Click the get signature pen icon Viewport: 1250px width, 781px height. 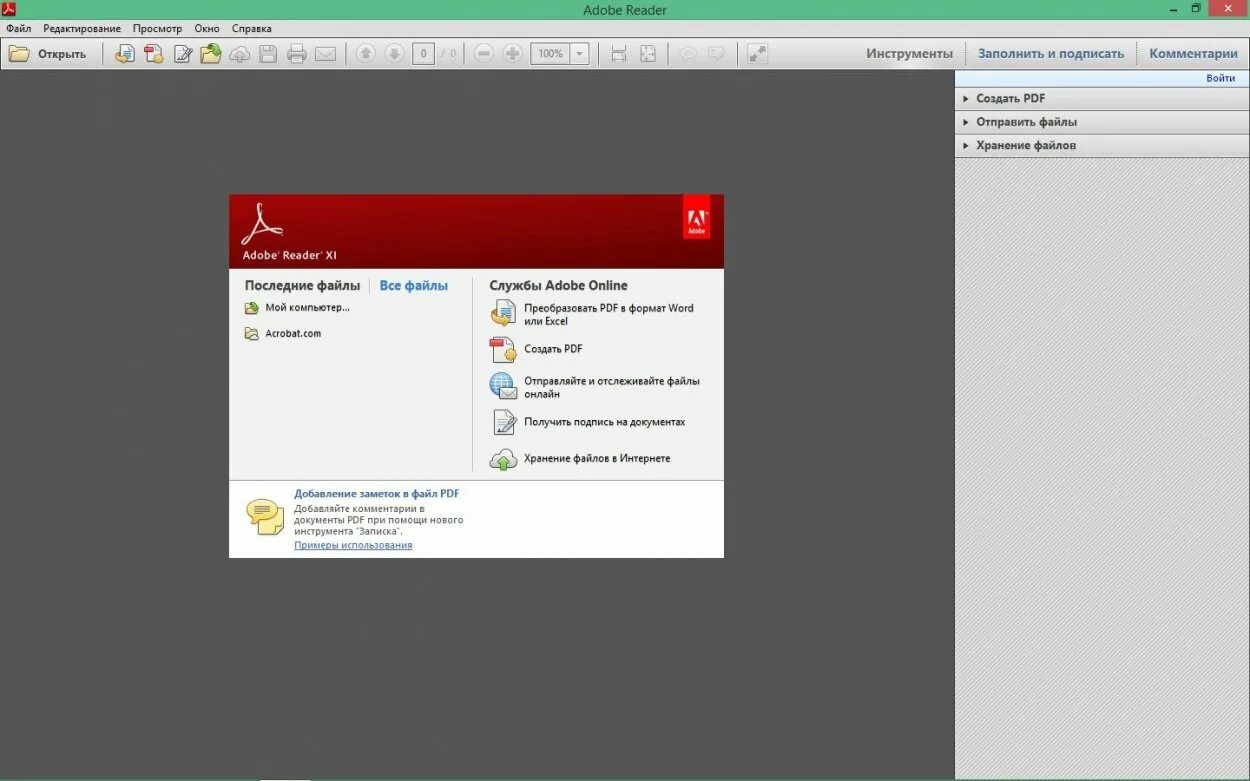(503, 422)
